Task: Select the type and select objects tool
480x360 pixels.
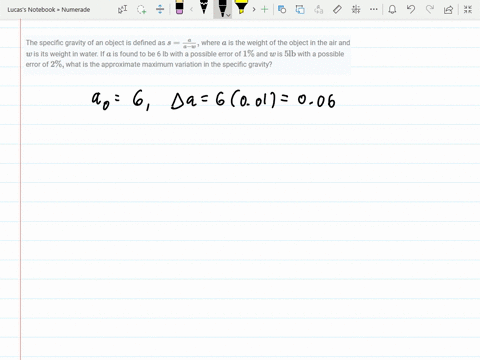Action: [122, 9]
